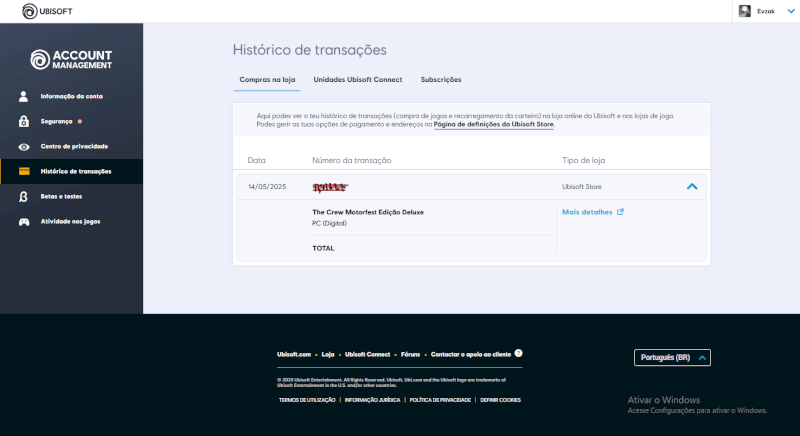Expand the Evzak account menu arrow
This screenshot has height=436, width=800.
click(x=791, y=11)
